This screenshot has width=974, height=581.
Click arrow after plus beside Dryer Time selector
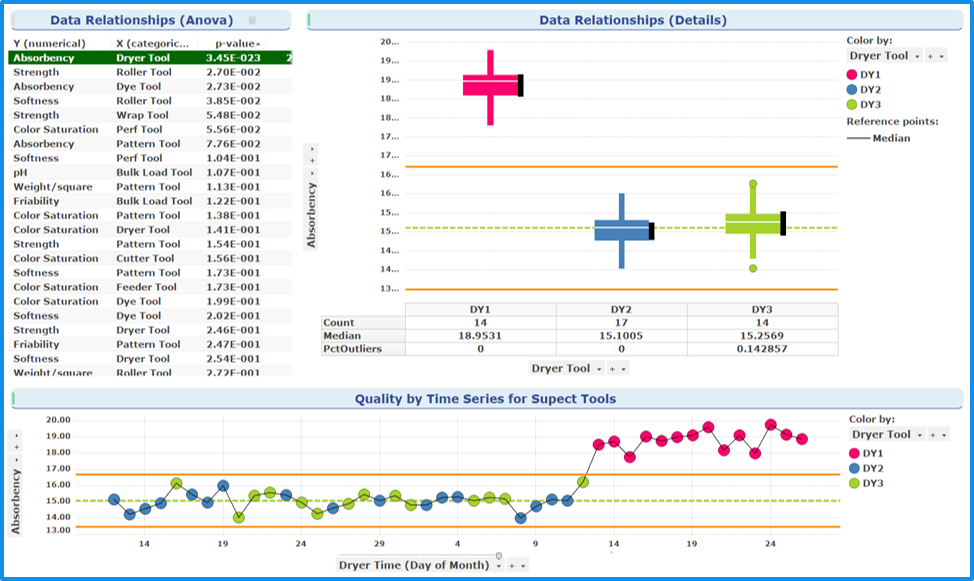click(x=524, y=565)
